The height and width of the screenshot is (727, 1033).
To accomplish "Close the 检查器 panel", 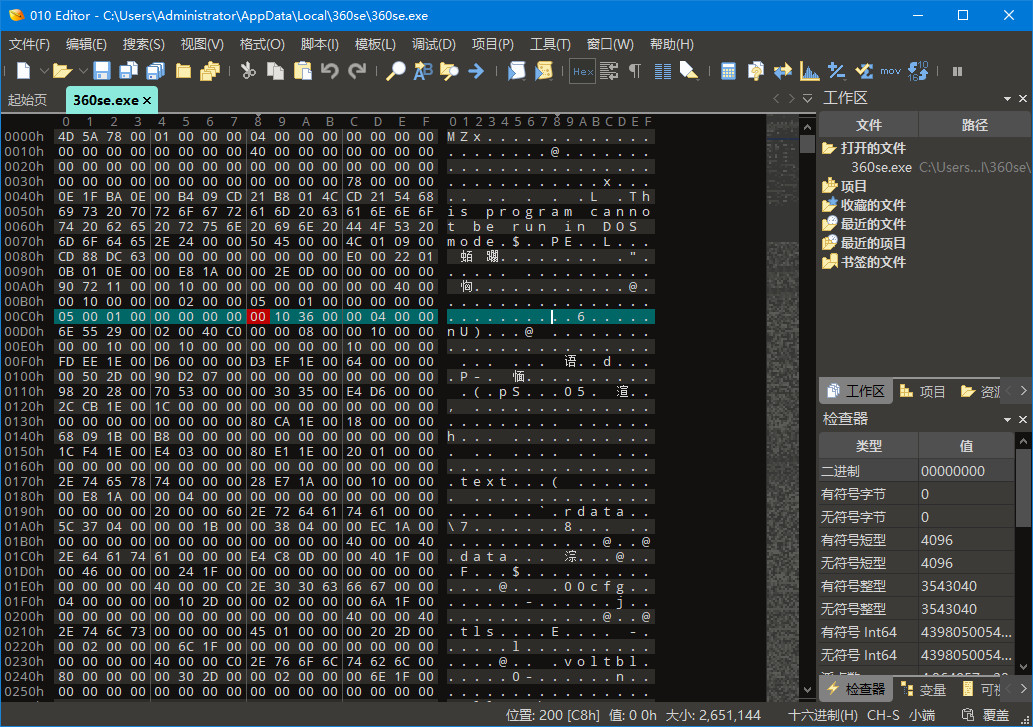I will pos(1022,419).
